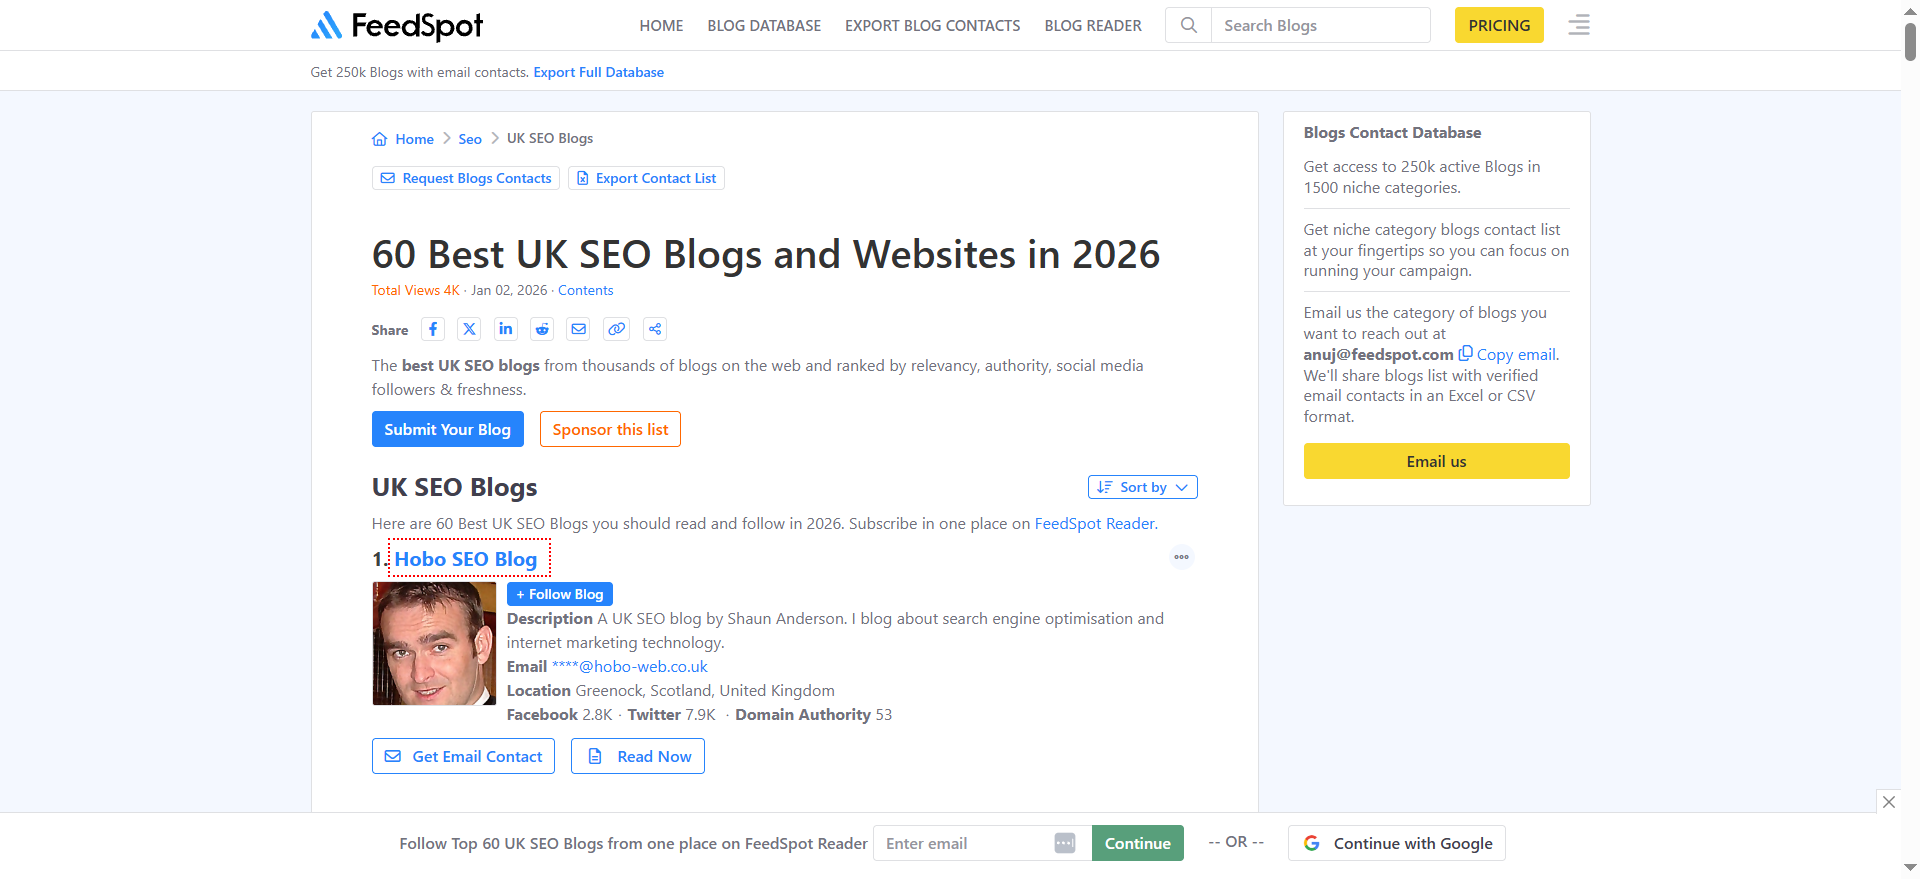Viewport: 1920px width, 879px height.
Task: Open the hamburger menu icon
Action: click(x=1579, y=25)
